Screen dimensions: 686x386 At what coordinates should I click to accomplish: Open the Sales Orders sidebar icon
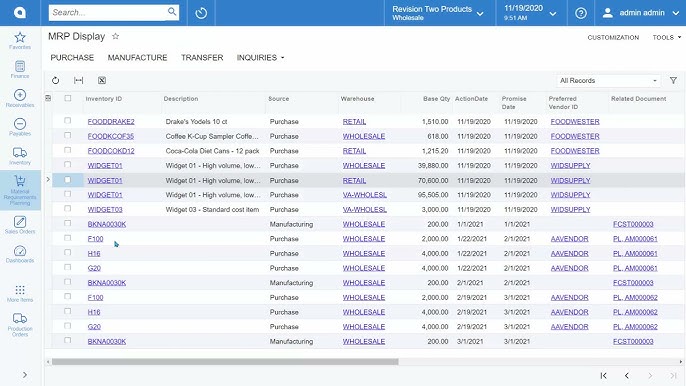click(x=20, y=225)
